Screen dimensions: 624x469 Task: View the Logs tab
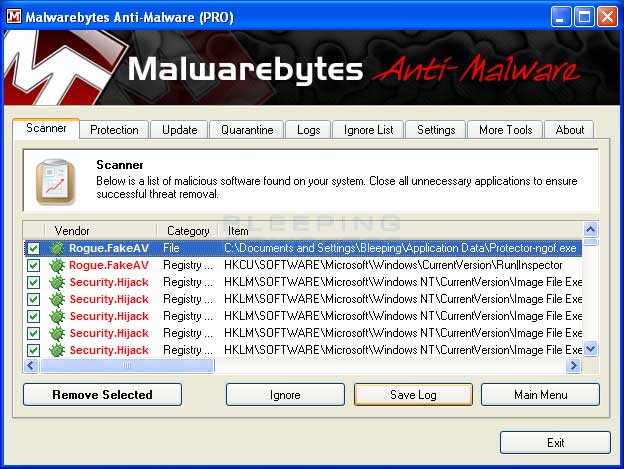[308, 130]
